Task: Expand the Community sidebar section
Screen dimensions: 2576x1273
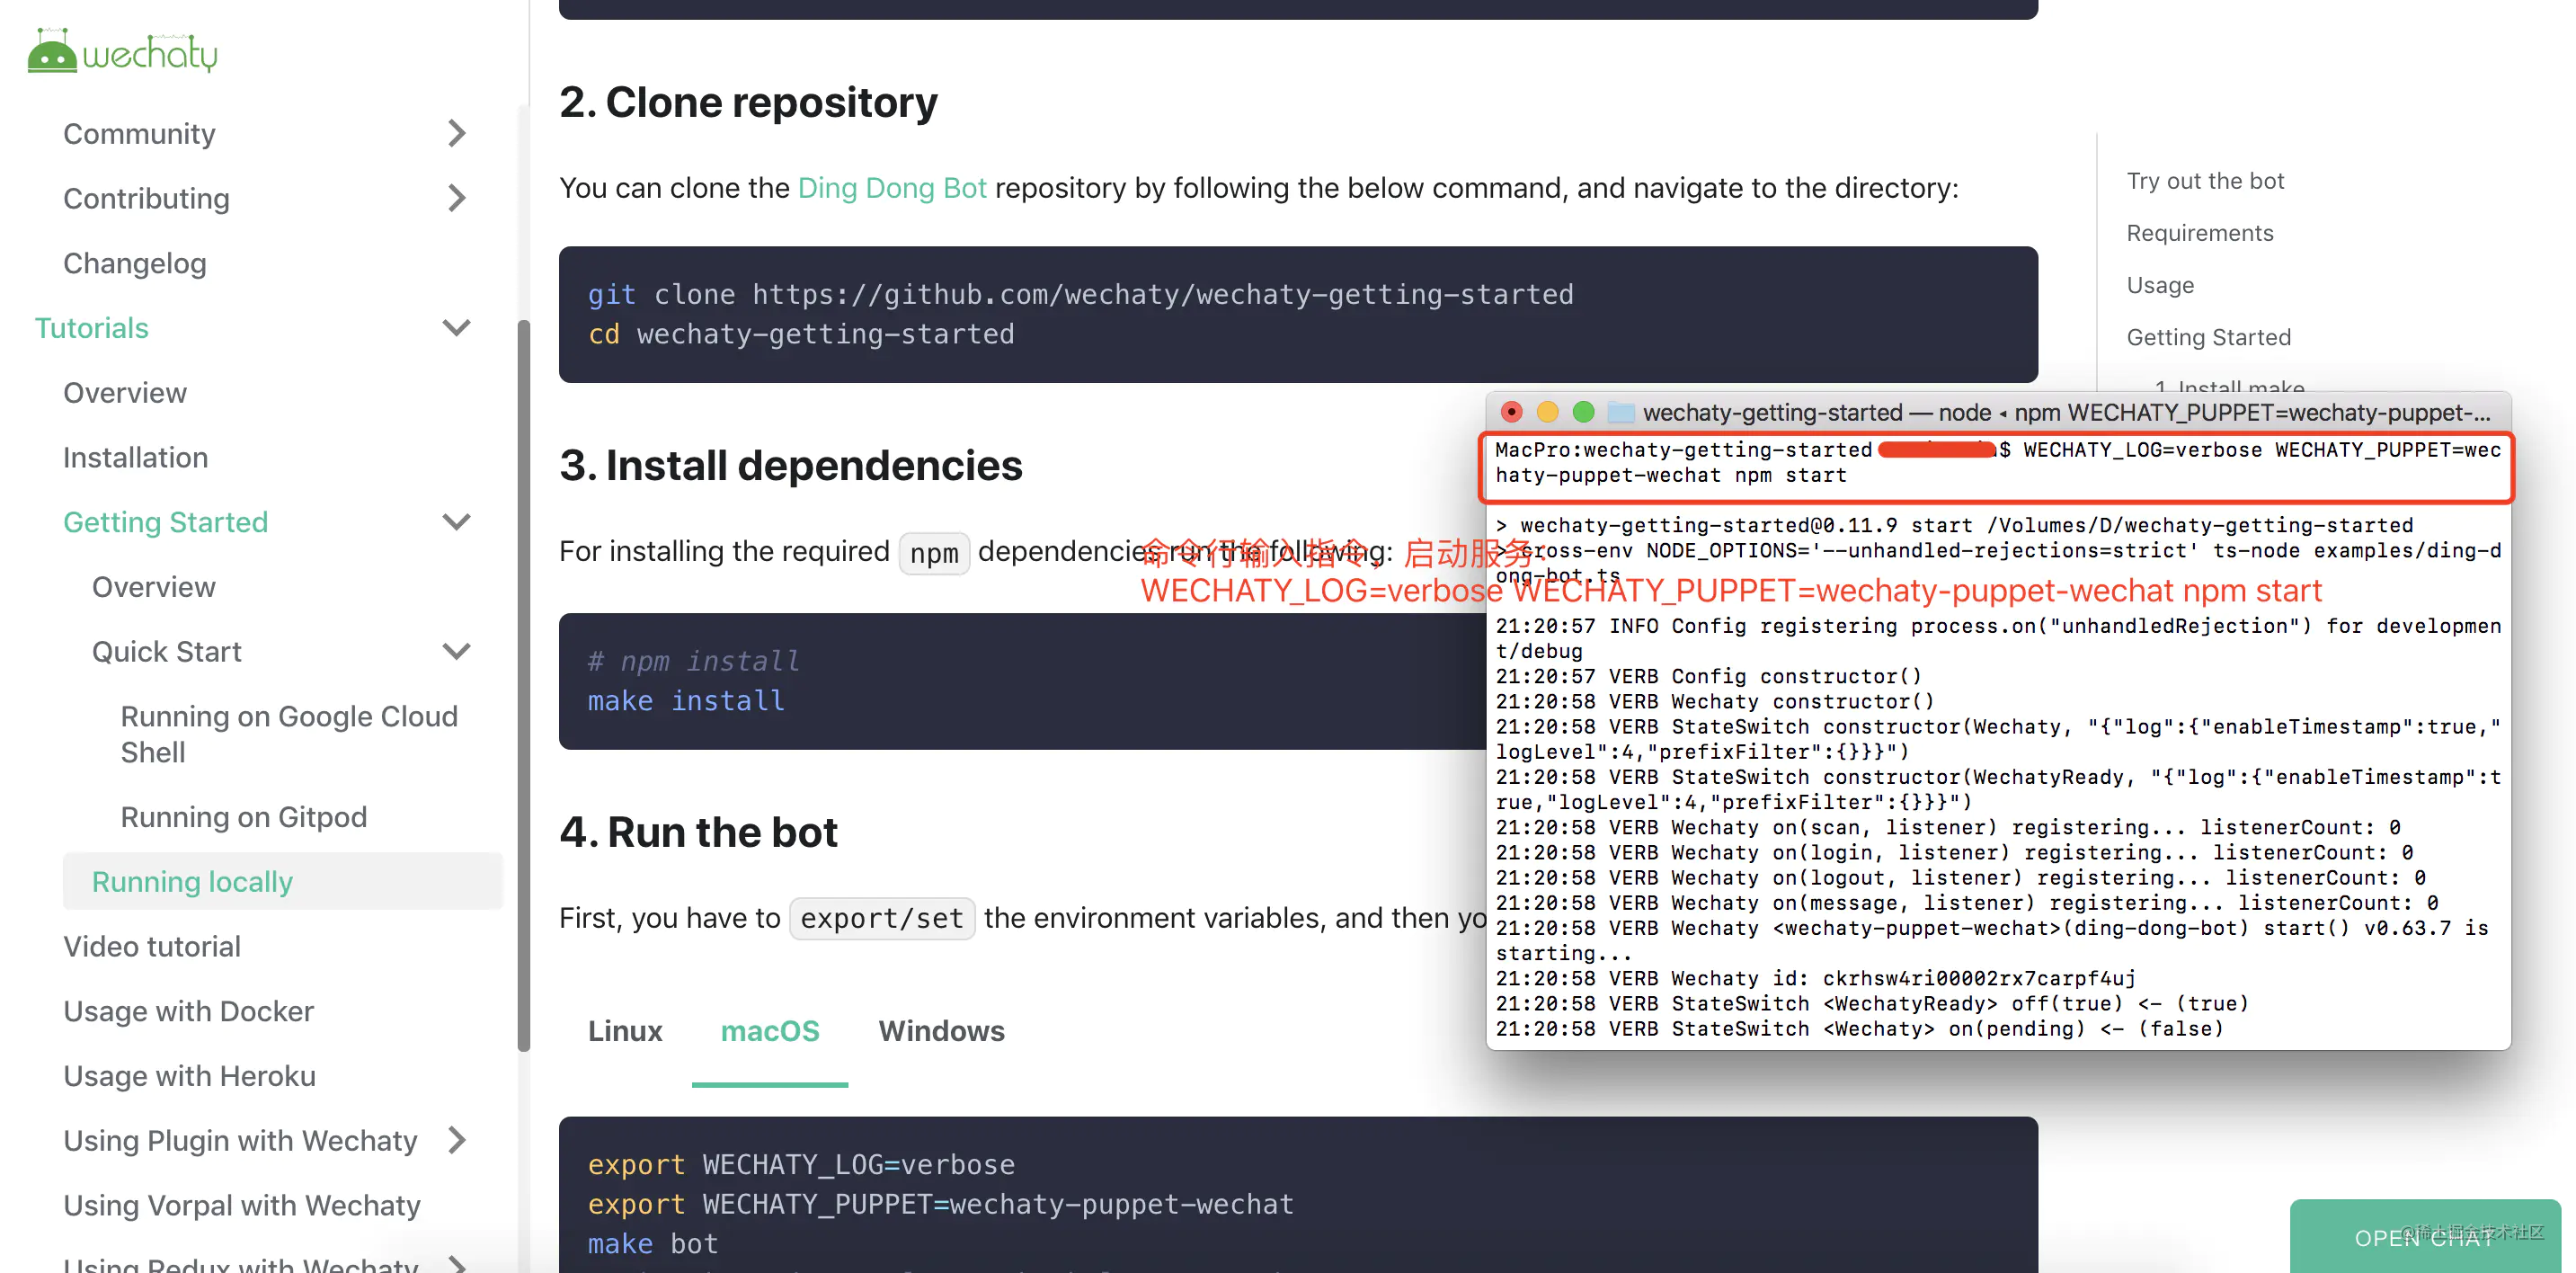Action: [457, 133]
